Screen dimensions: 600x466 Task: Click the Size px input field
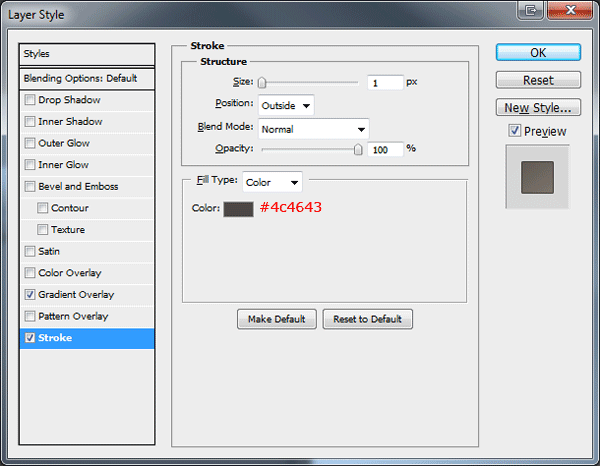pyautogui.click(x=385, y=83)
